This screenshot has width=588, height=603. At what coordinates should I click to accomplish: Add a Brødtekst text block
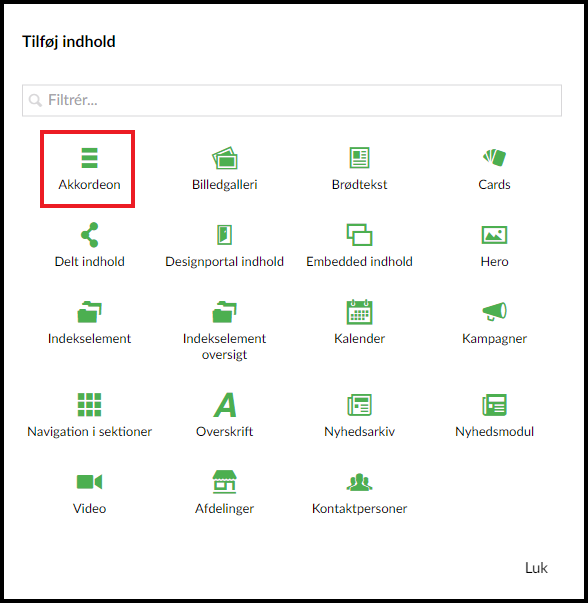point(359,169)
